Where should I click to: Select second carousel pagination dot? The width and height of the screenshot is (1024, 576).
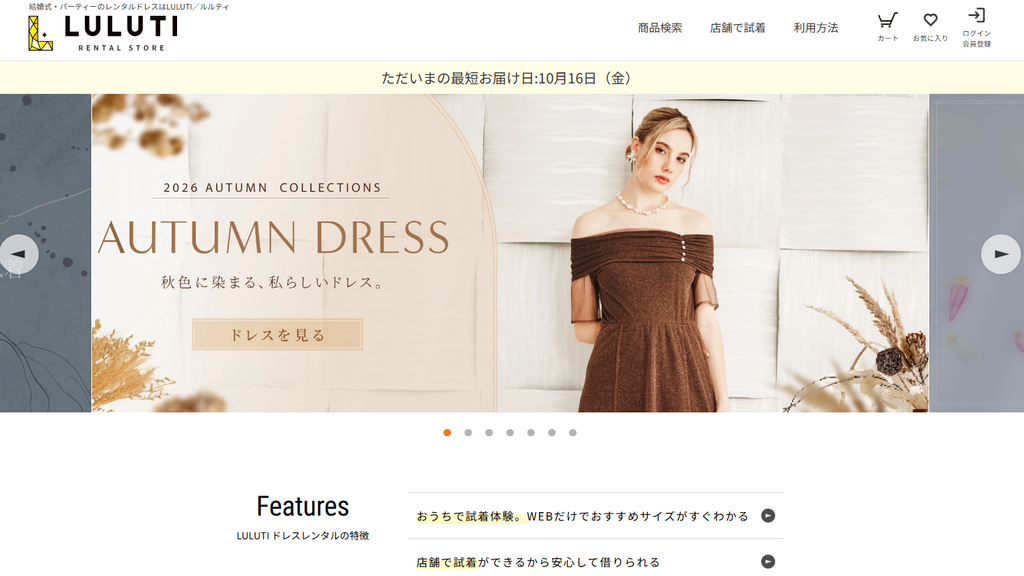pyautogui.click(x=468, y=432)
